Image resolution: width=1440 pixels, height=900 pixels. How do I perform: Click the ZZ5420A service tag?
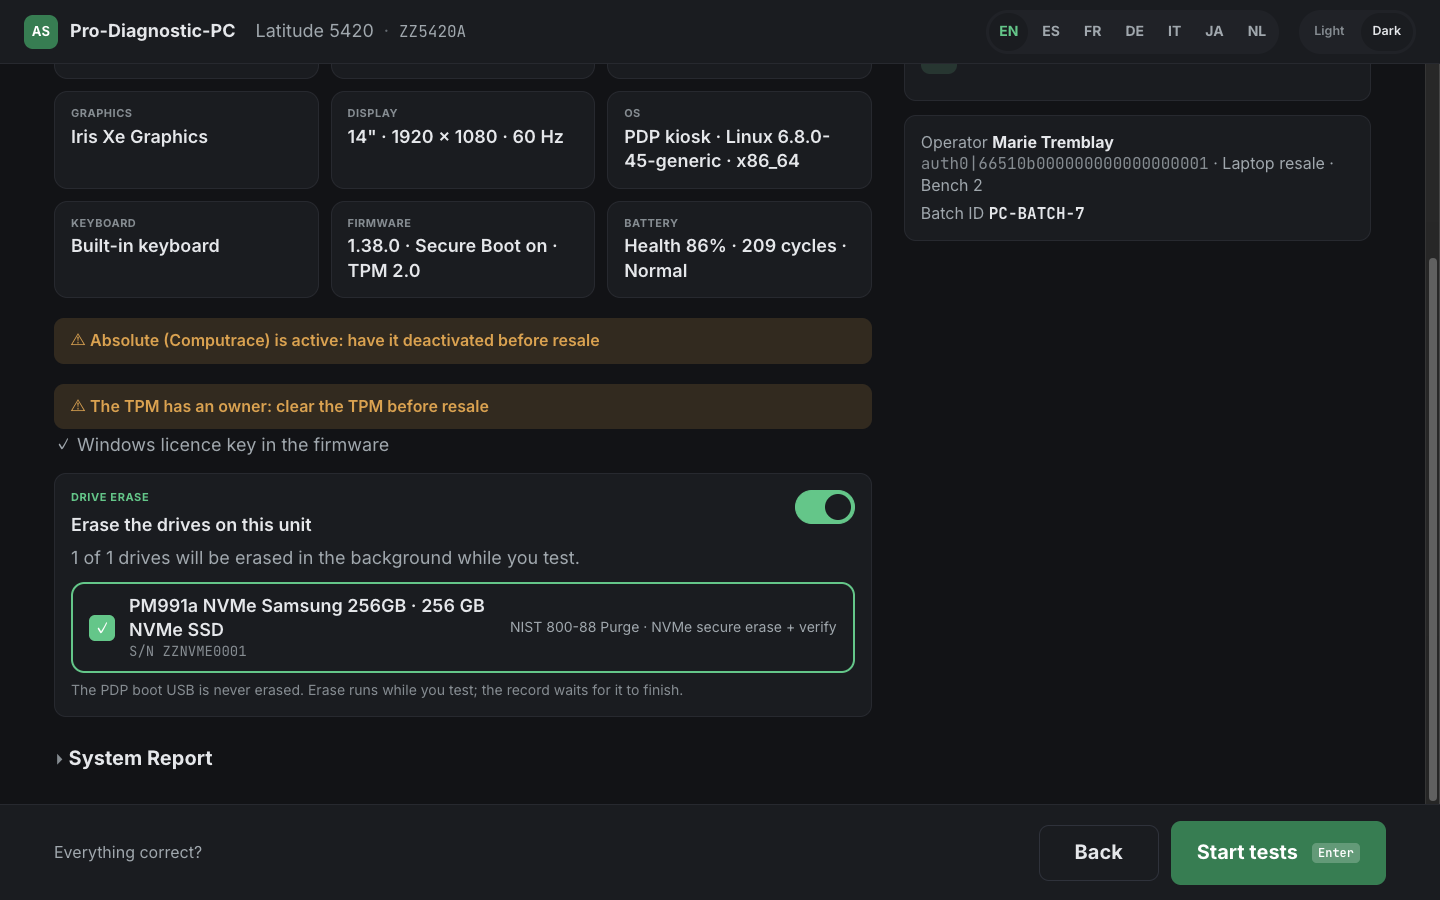click(432, 32)
